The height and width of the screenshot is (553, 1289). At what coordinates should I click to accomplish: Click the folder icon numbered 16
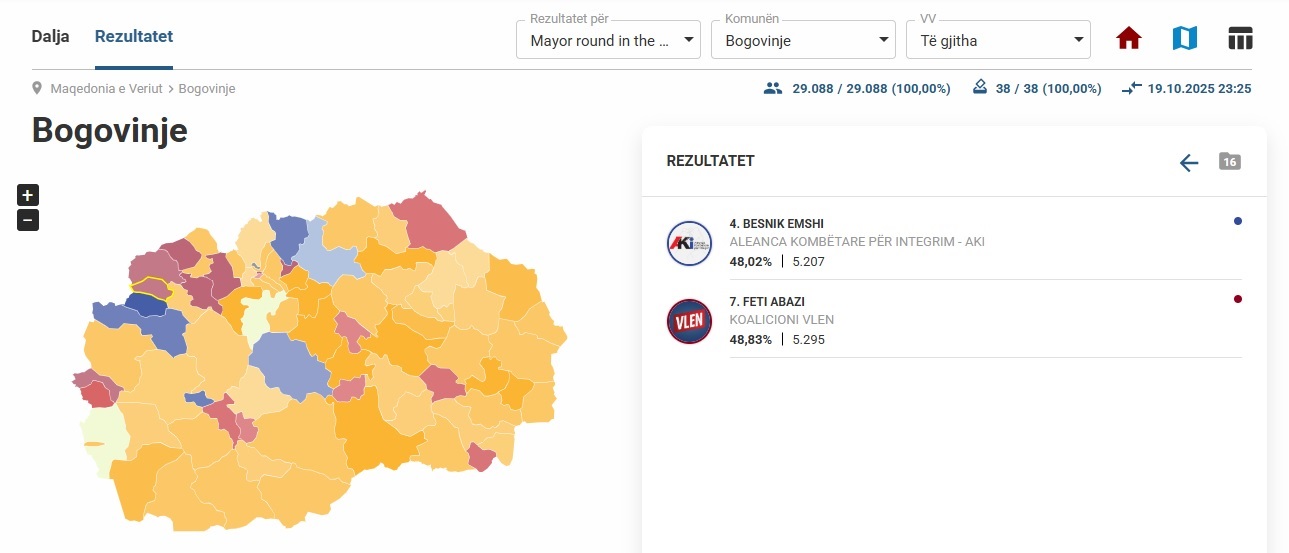(x=1229, y=161)
